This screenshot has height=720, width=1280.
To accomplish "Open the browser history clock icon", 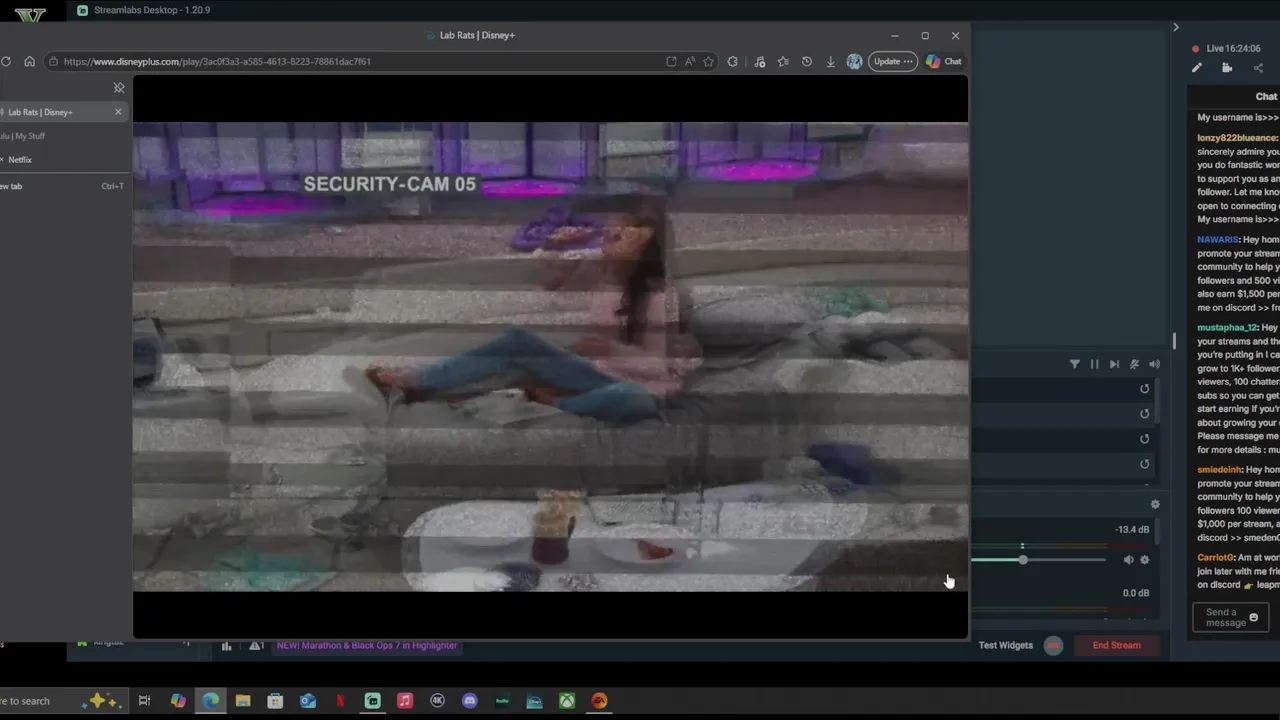I will click(x=806, y=61).
